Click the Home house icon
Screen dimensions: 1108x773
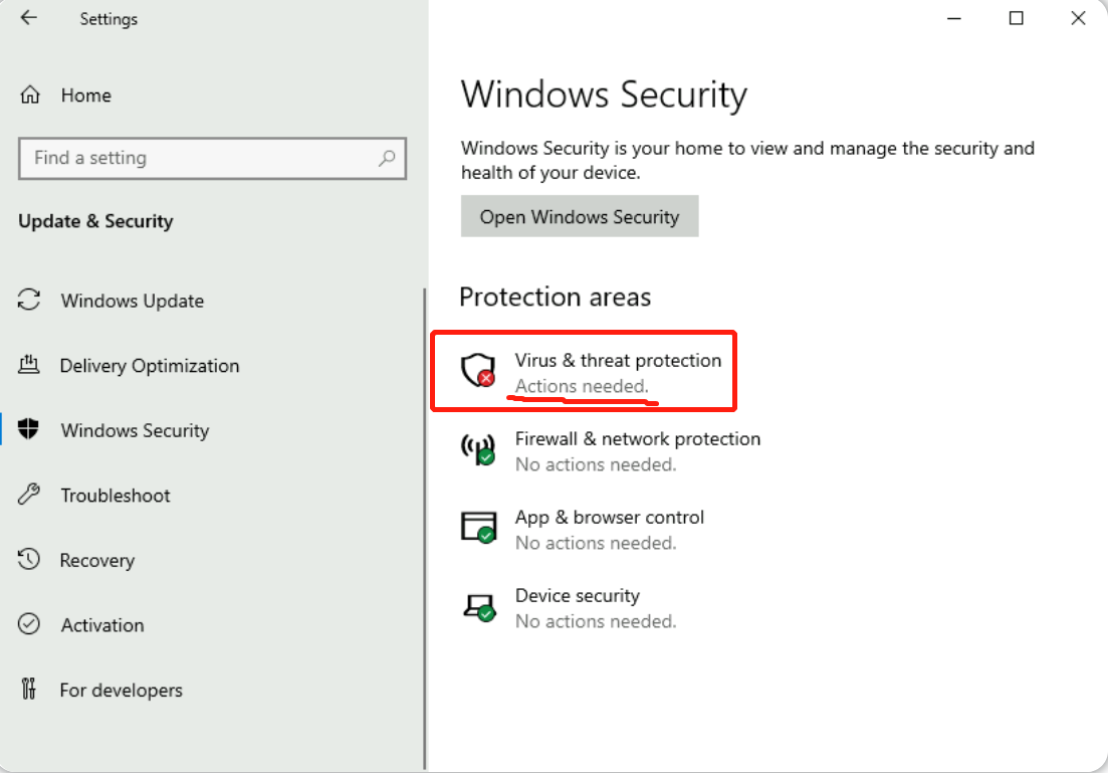tap(30, 95)
